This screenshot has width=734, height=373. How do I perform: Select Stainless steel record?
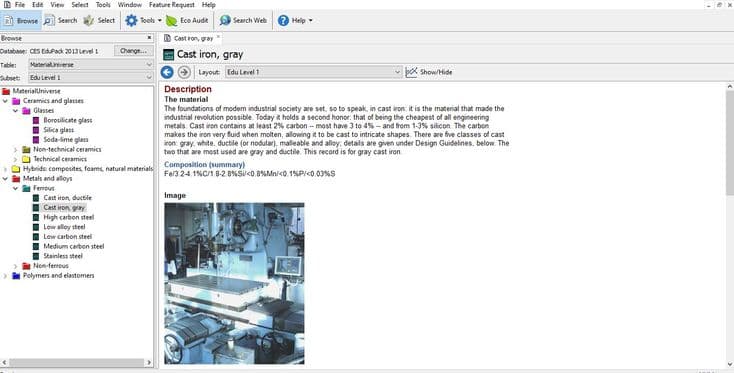63,256
